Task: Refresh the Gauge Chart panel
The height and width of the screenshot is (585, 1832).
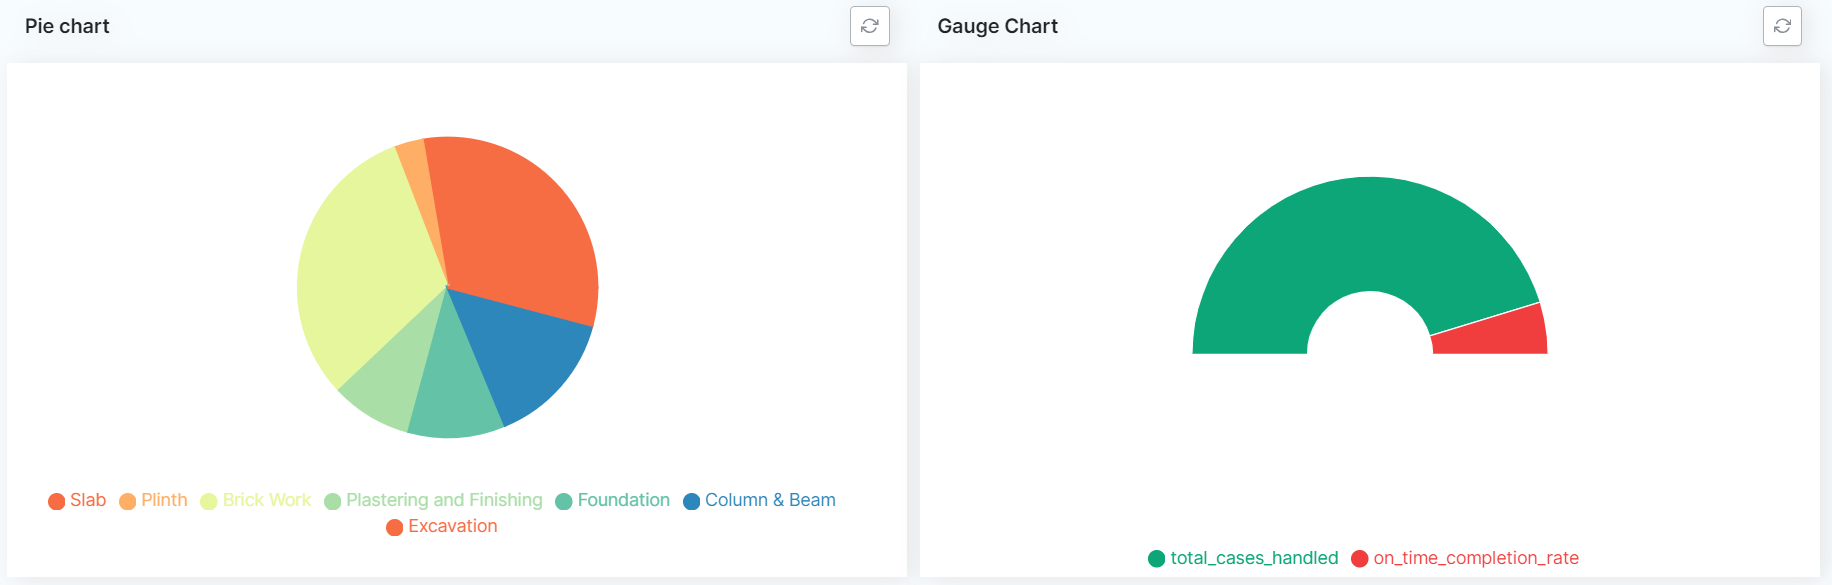Action: (1781, 26)
